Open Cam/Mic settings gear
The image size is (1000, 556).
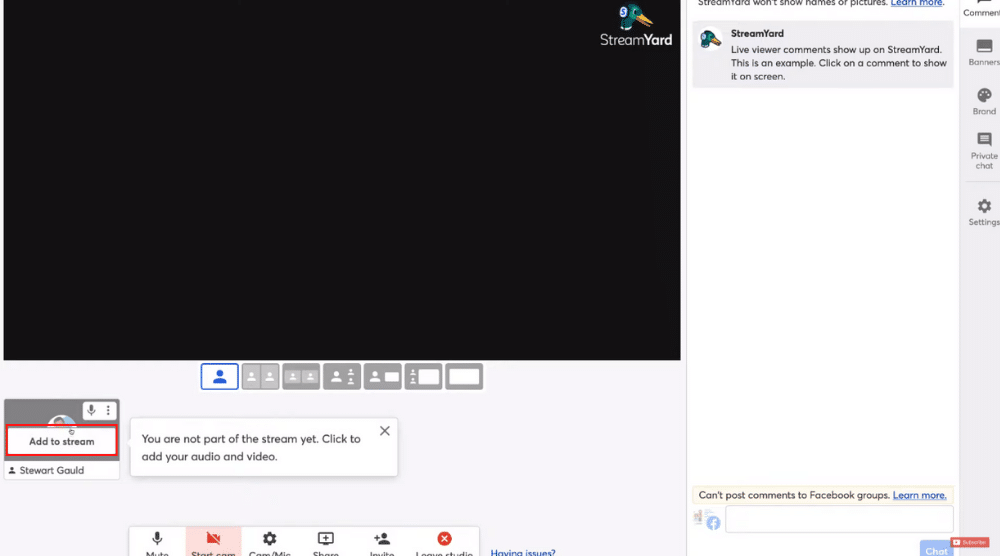(x=270, y=543)
